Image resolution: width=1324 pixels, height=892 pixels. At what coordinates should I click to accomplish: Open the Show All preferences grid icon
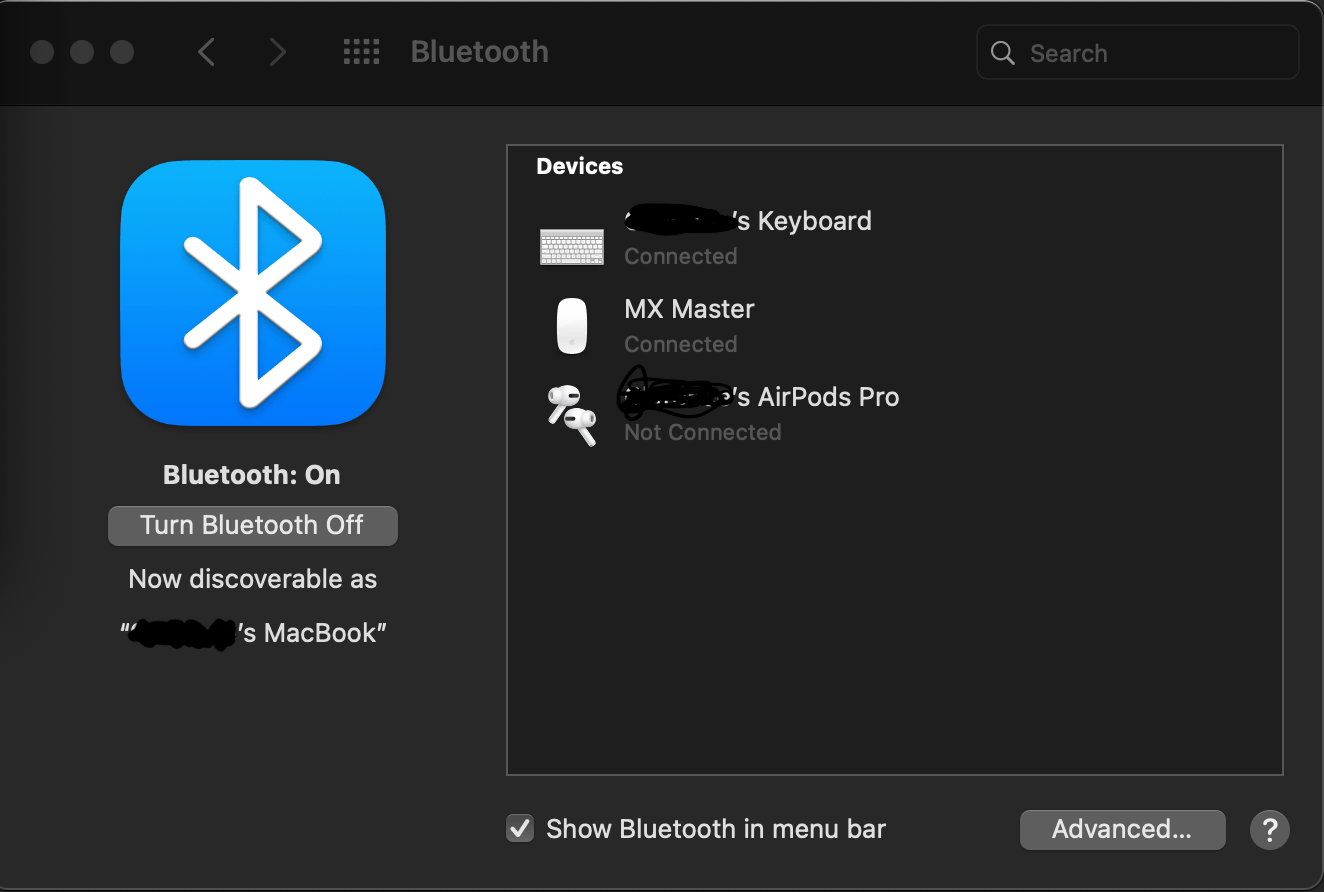tap(361, 51)
